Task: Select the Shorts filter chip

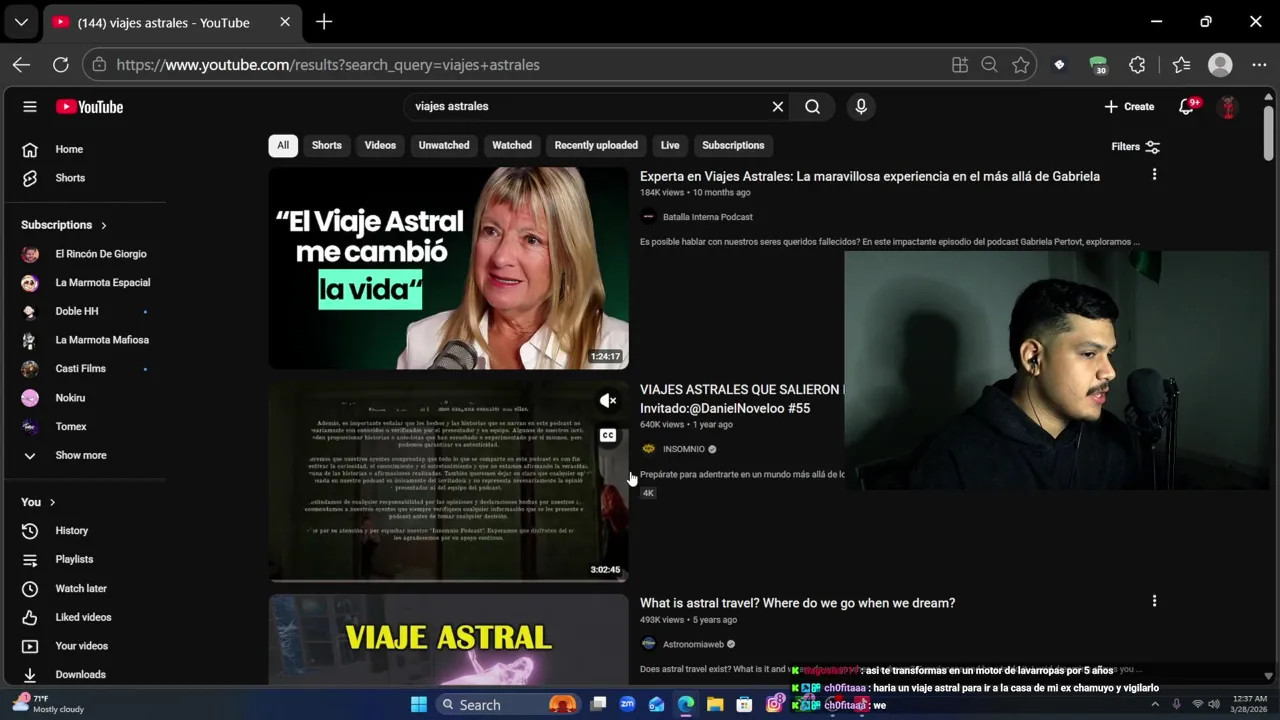Action: [x=327, y=145]
